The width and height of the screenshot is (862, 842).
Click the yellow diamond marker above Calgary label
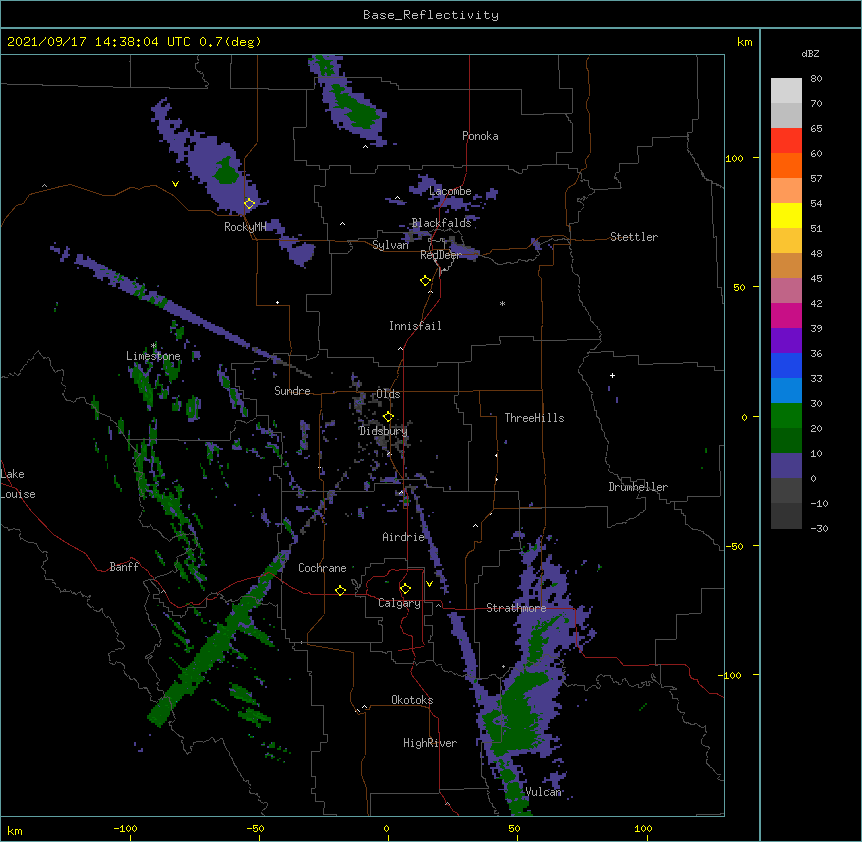click(405, 589)
